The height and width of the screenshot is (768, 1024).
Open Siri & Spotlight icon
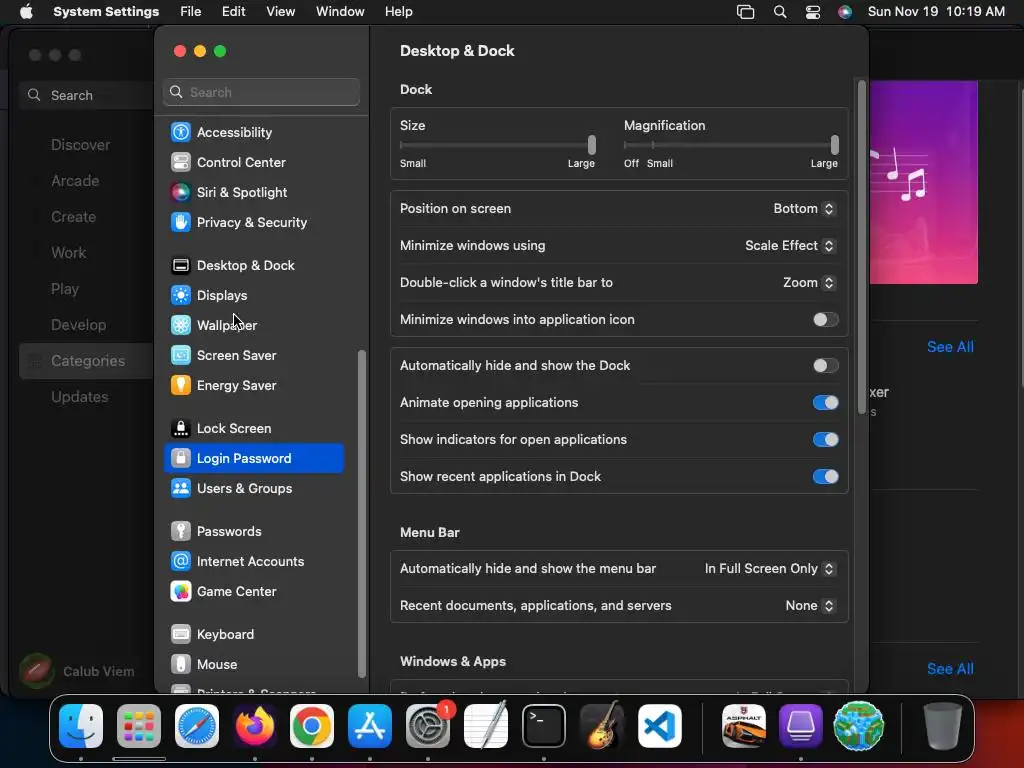[x=181, y=192]
